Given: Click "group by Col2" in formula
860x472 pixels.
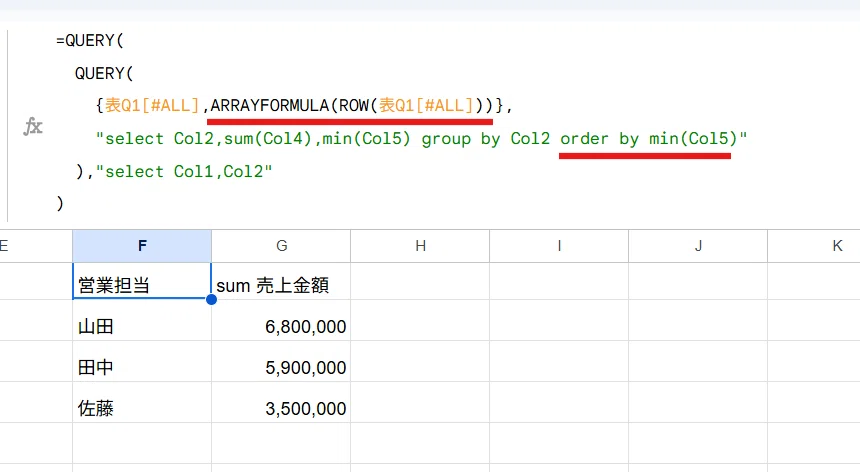Looking at the screenshot, I should 485,139.
